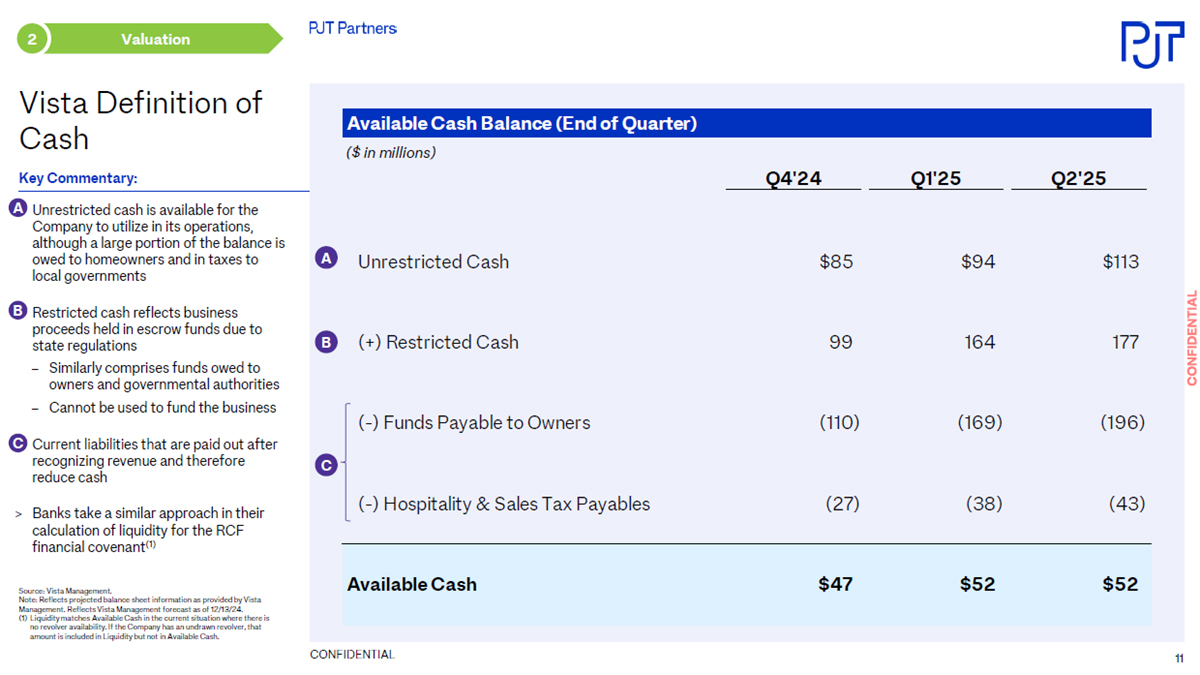Click the C badge next to the table bracket

326,465
